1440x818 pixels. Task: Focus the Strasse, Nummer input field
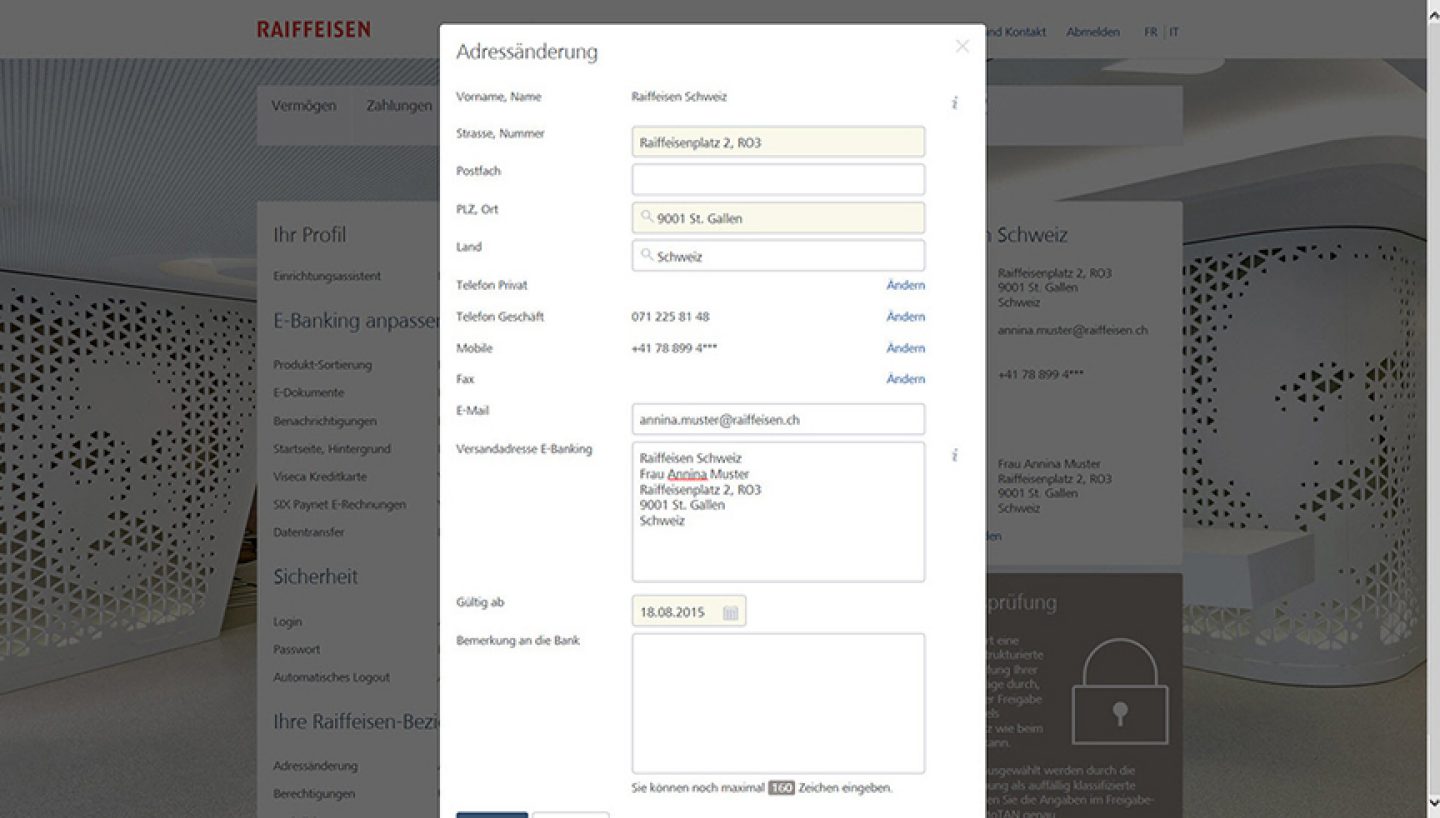pos(777,142)
